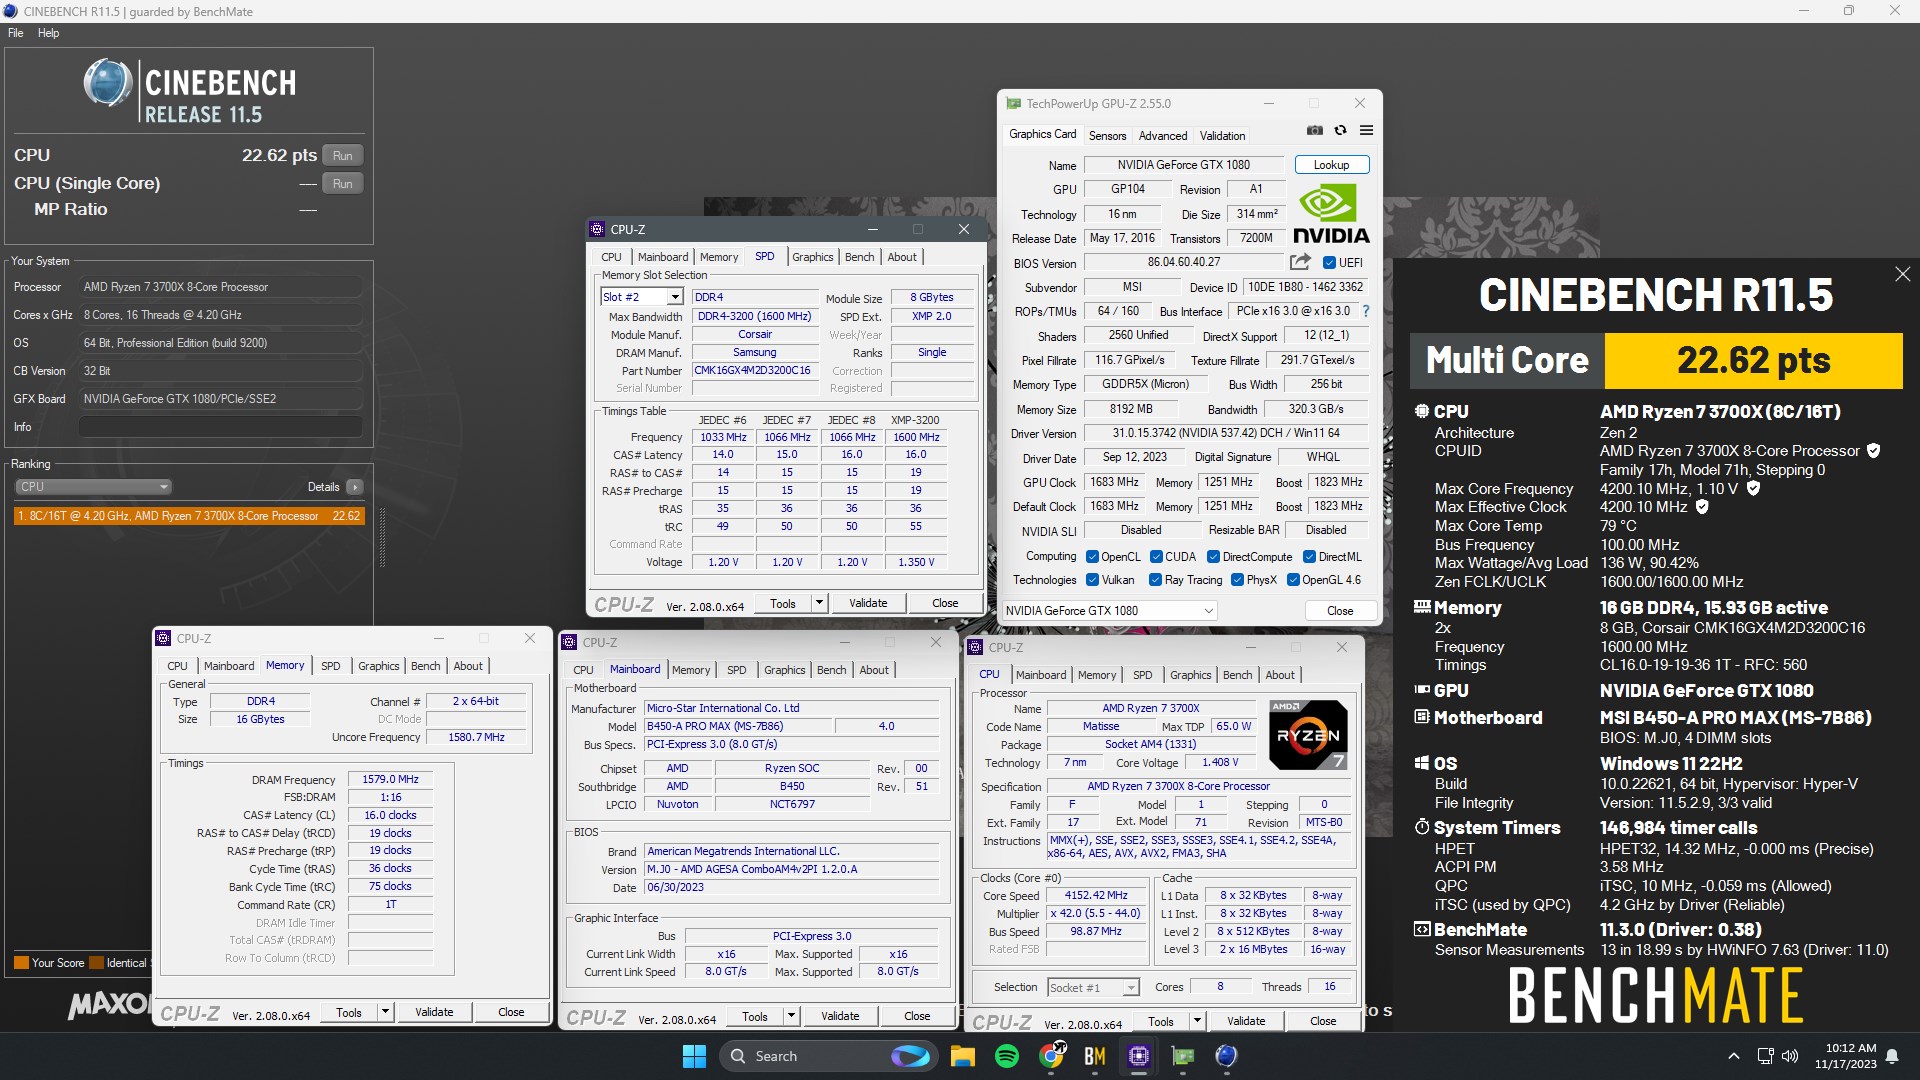
Task: Select ranking entry 8C/16T Ryzen 7 3700X
Action: [x=189, y=516]
